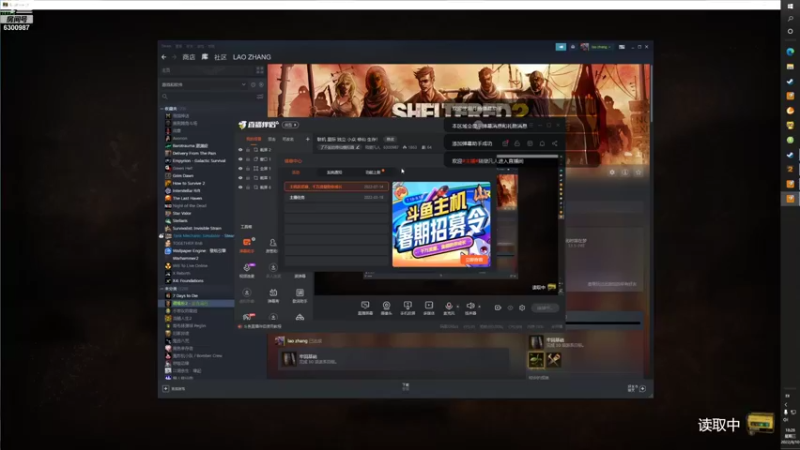Switch to the first orange scene tab
The height and width of the screenshot is (450, 800).
[x=254, y=139]
